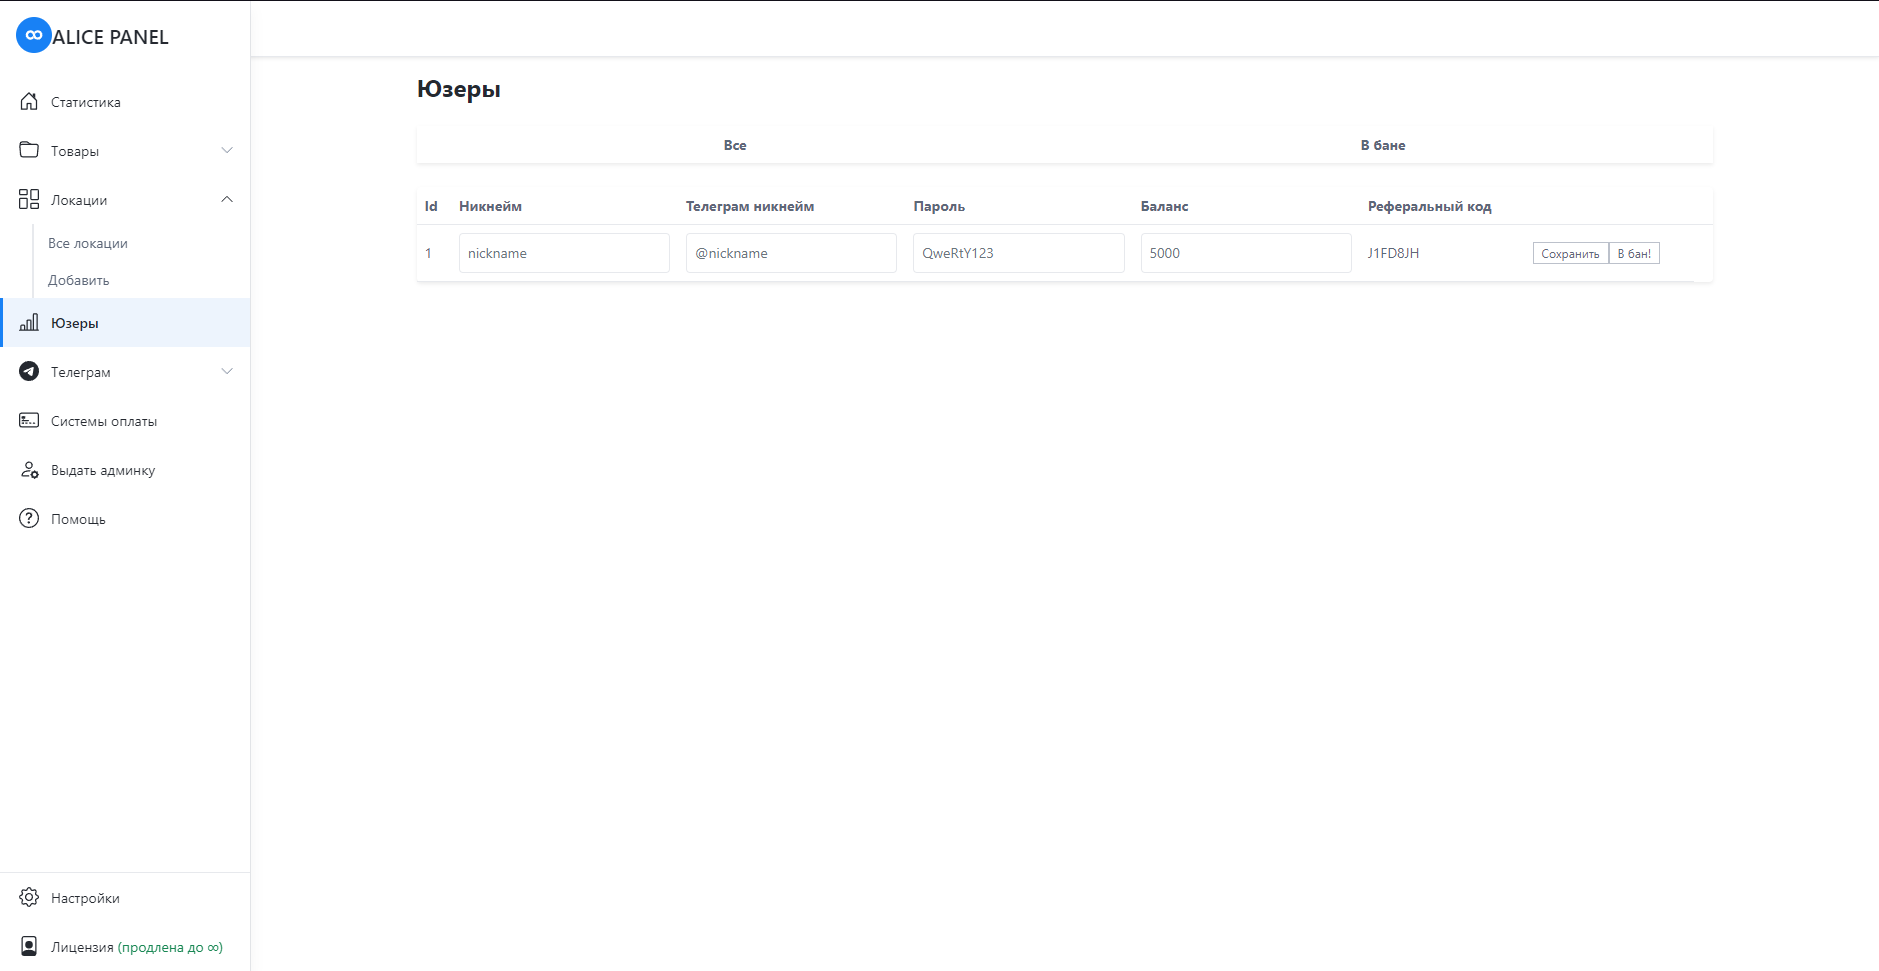Click the Баланс column header
This screenshot has width=1879, height=971.
click(x=1164, y=206)
